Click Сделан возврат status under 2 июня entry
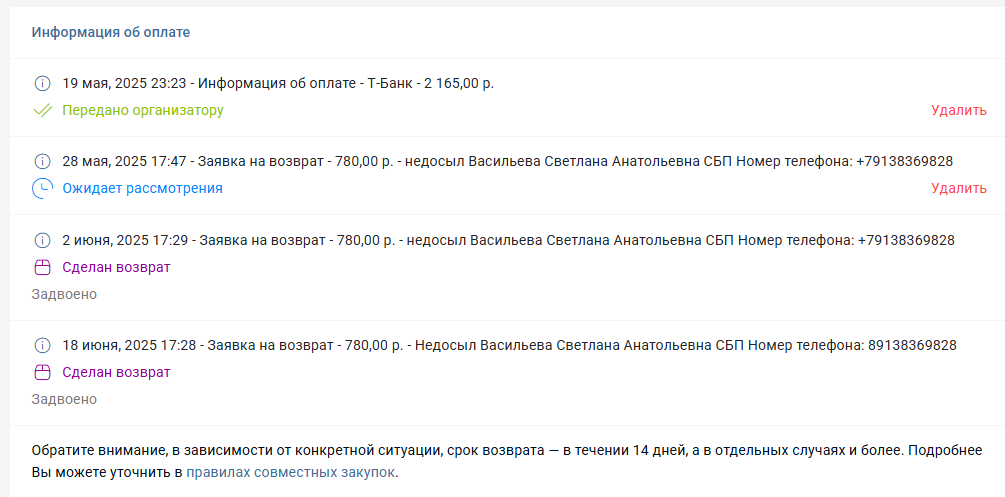This screenshot has height=497, width=1005. [116, 267]
